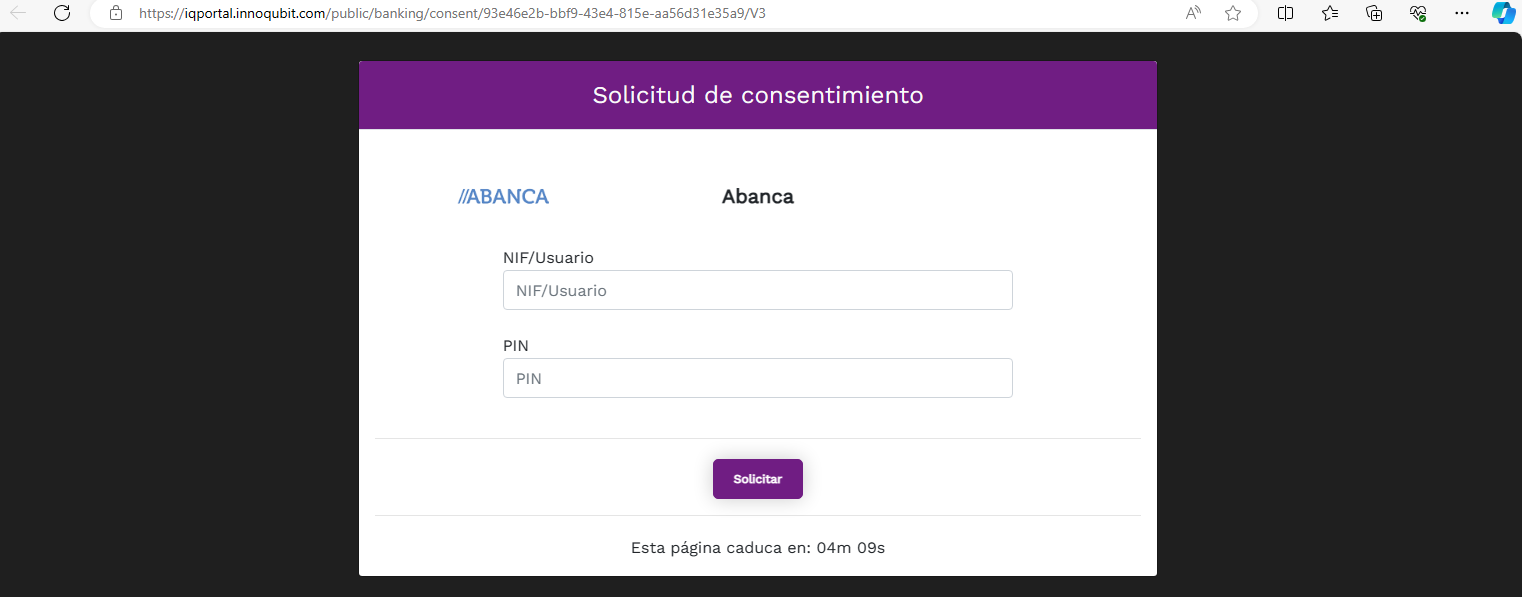This screenshot has height=597, width=1522.
Task: Select the Abanca bank name heading
Action: click(x=757, y=196)
